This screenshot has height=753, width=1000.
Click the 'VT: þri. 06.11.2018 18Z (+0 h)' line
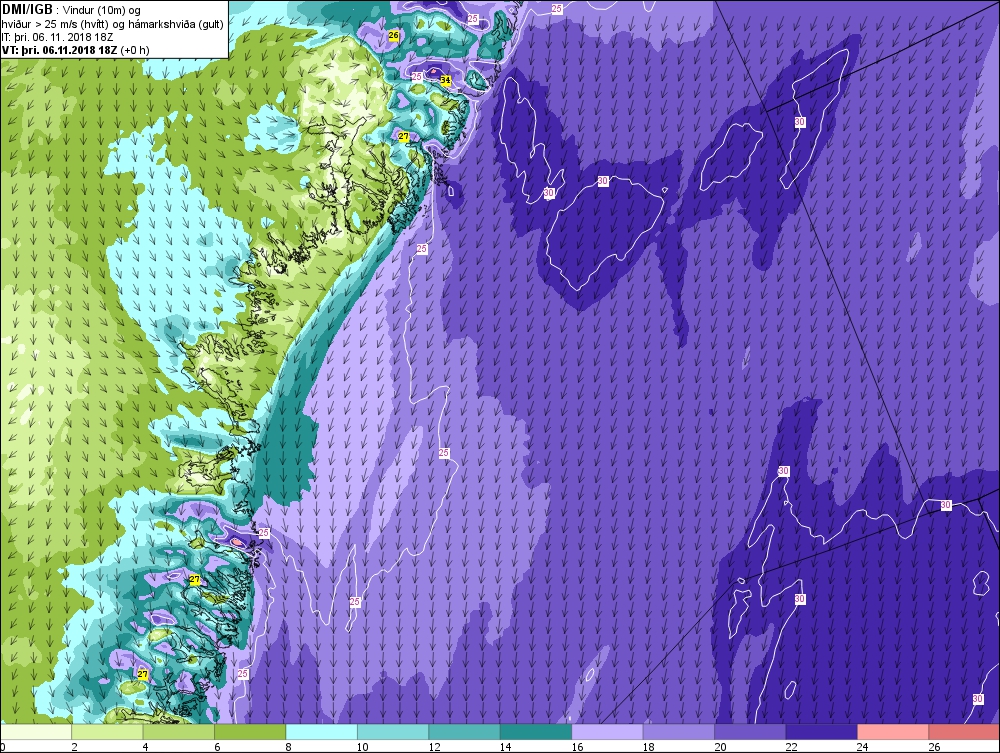click(x=76, y=50)
